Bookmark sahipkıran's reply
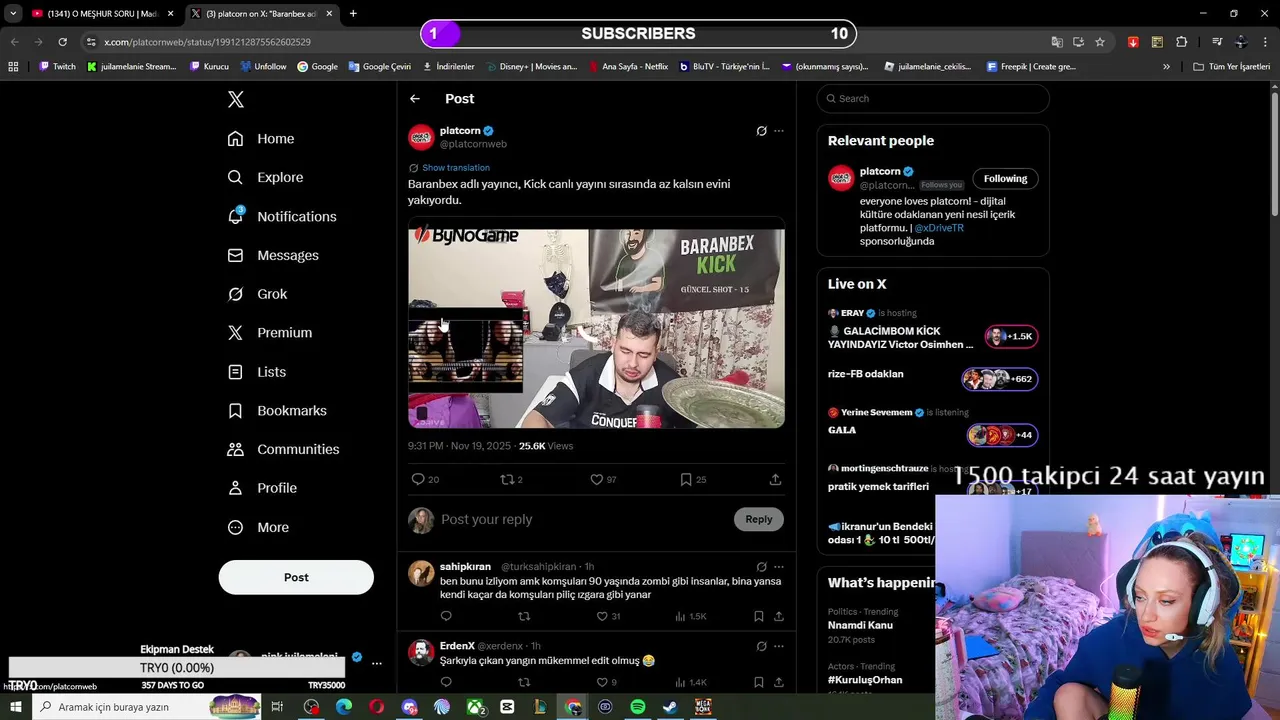Screen dimensions: 1280x720 click(759, 617)
